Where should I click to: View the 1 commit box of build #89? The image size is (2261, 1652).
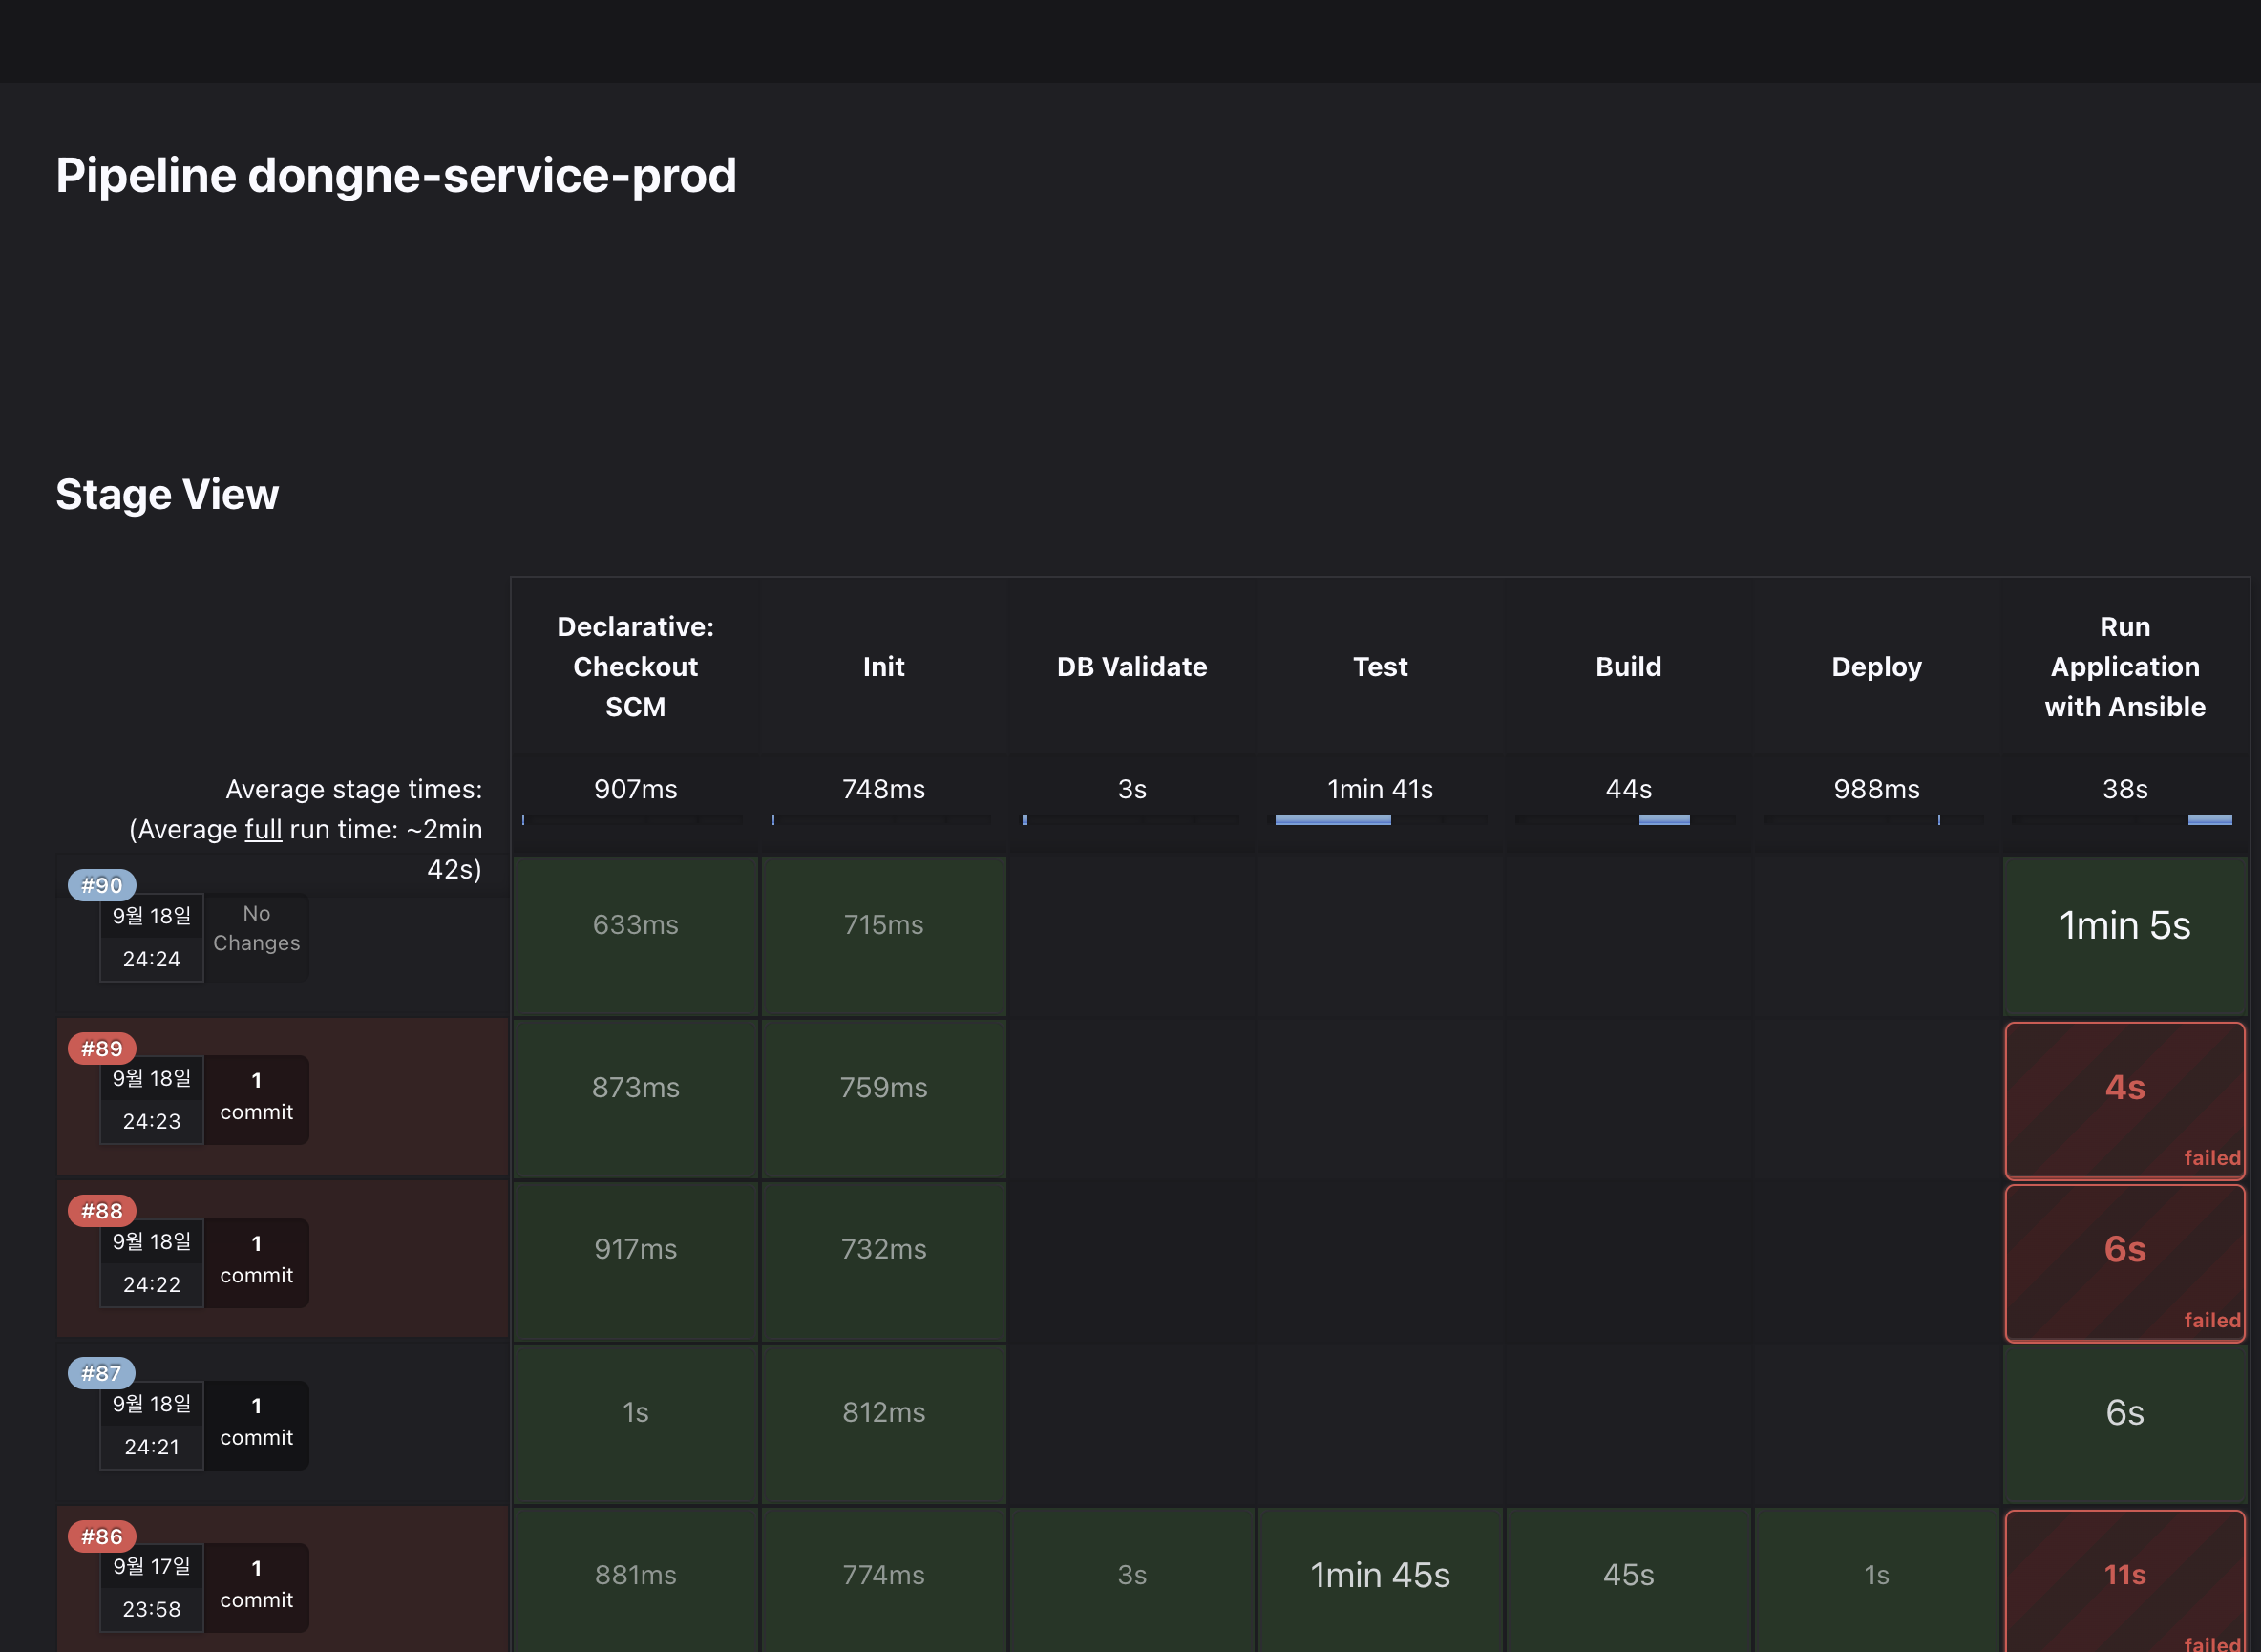pyautogui.click(x=256, y=1098)
